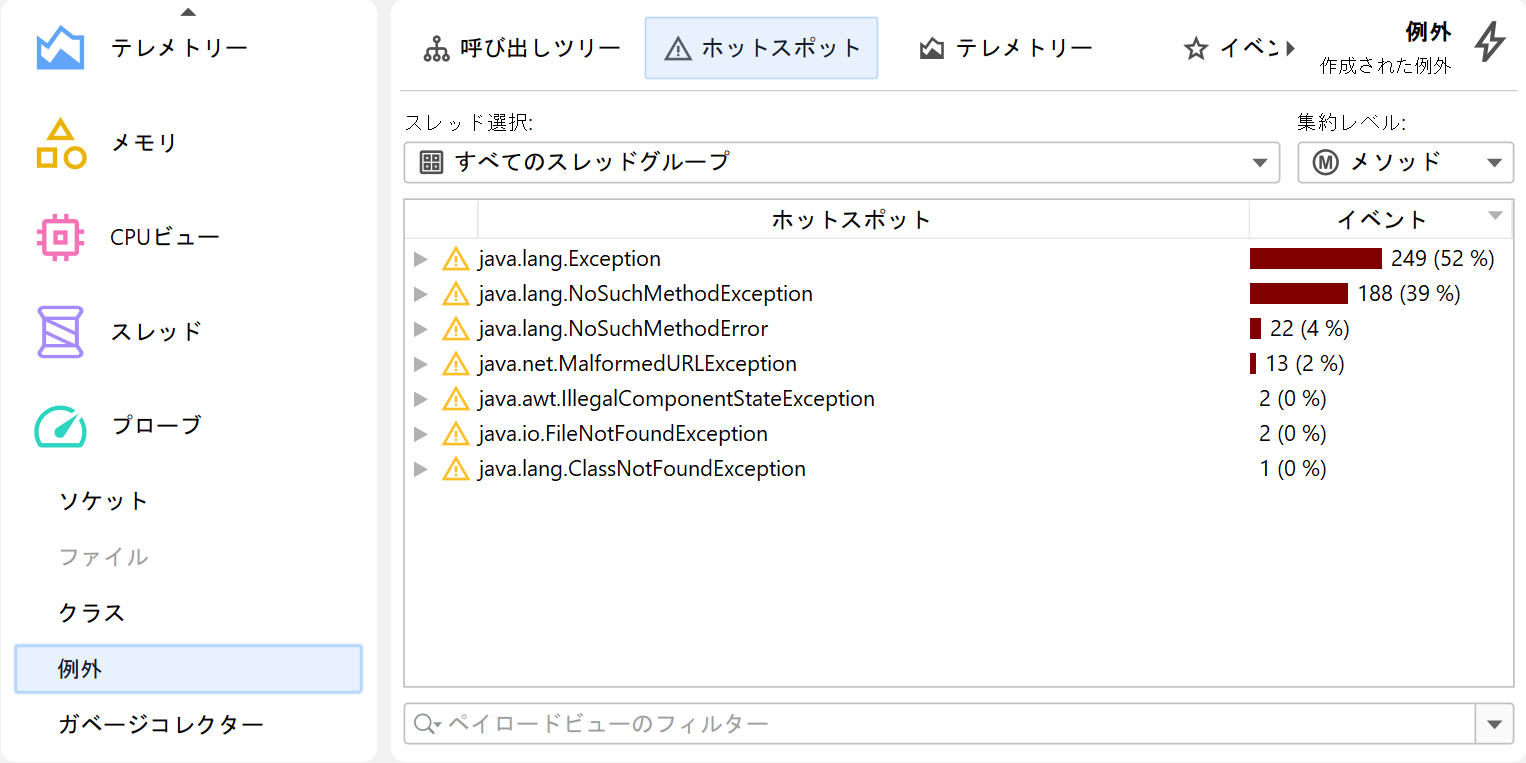
Task: Open the Threads spool icon
Action: click(60, 332)
